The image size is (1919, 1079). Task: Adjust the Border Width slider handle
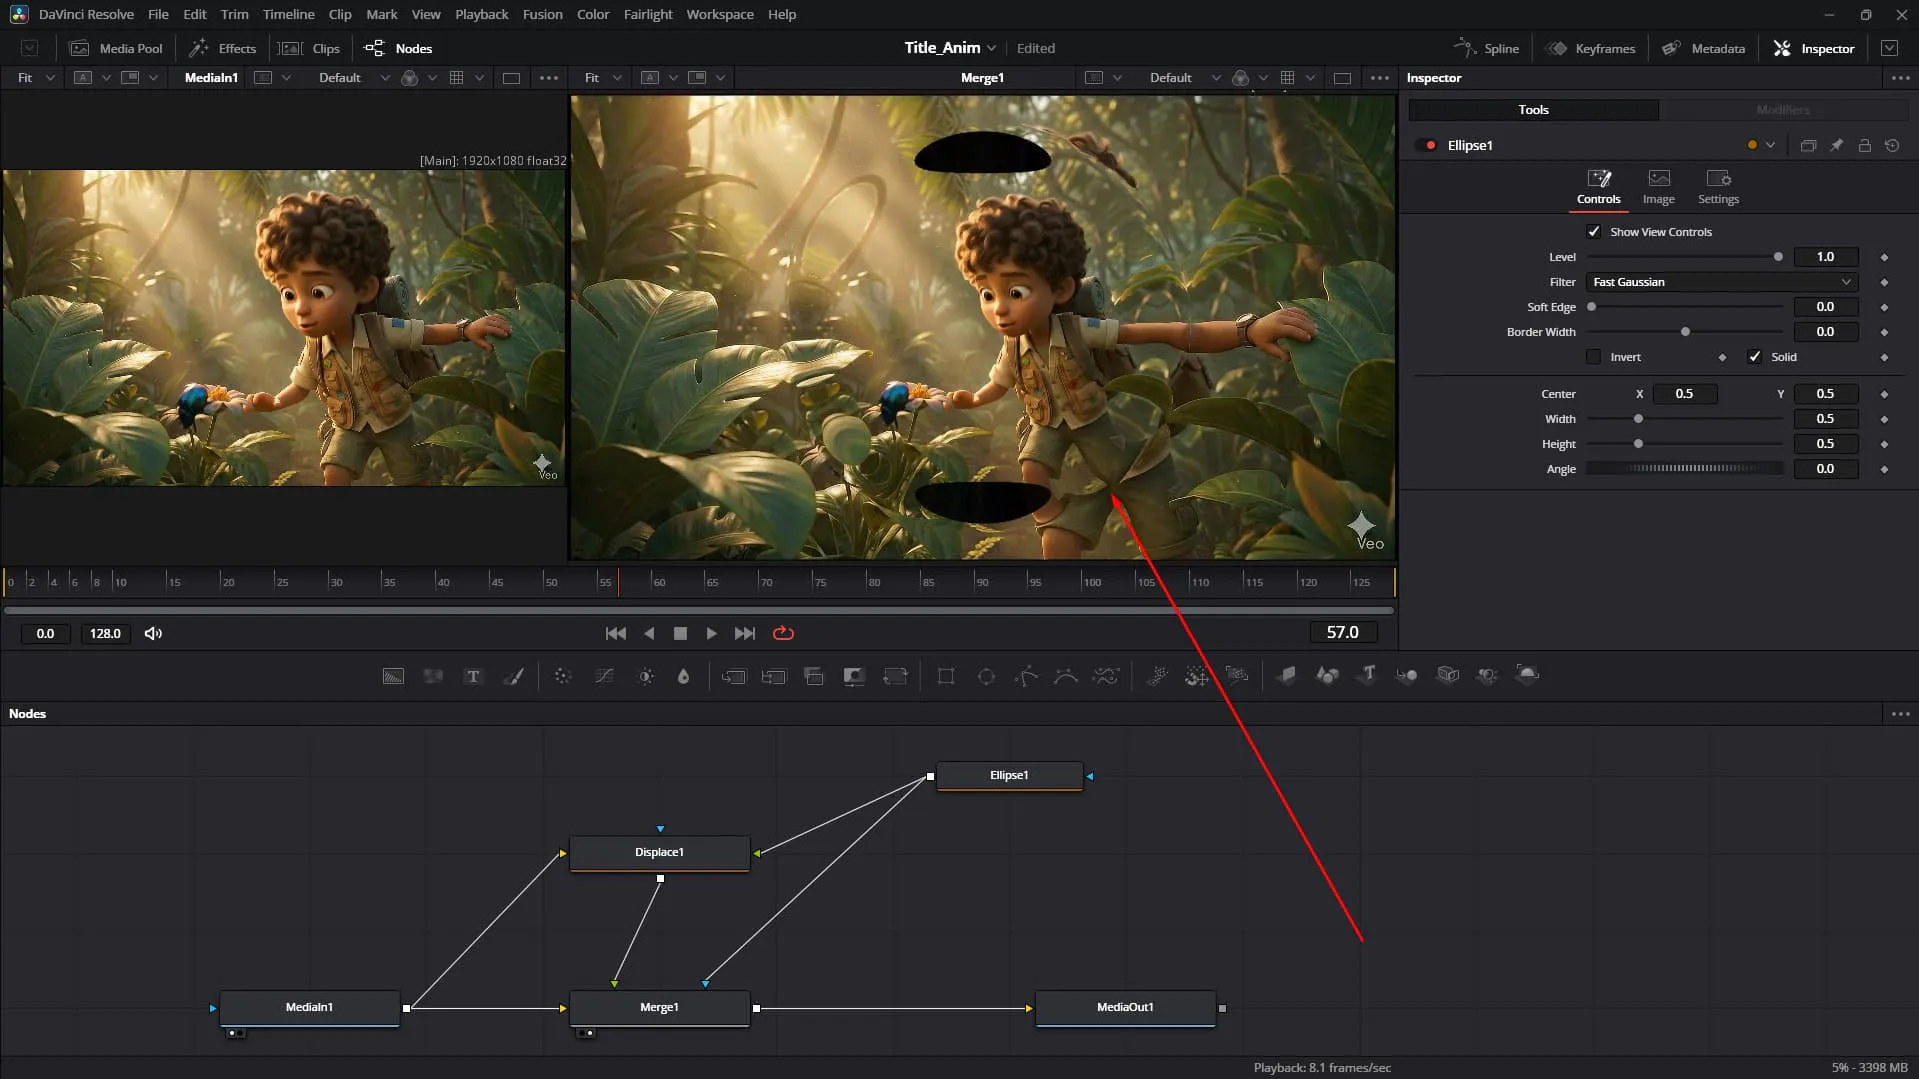point(1685,332)
